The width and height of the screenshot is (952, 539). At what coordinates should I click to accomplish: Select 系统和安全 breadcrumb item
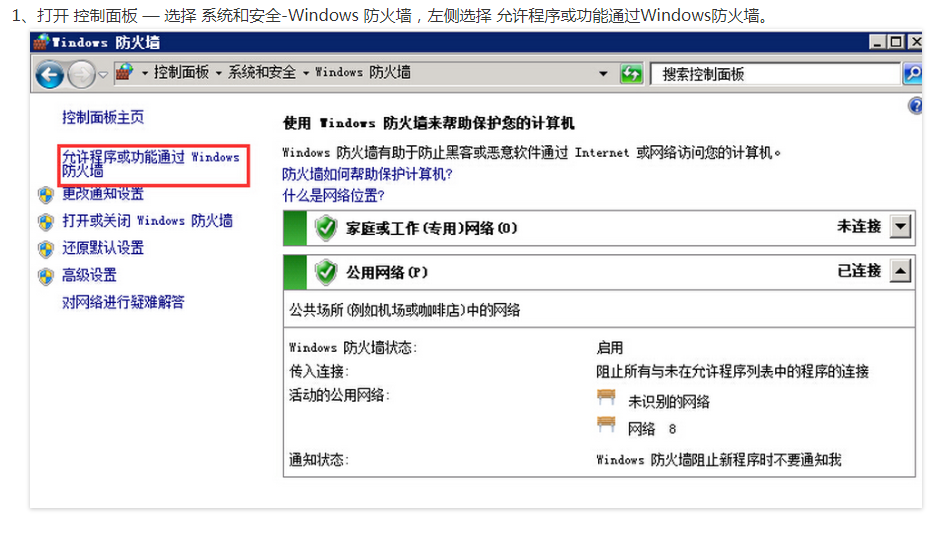pos(262,72)
